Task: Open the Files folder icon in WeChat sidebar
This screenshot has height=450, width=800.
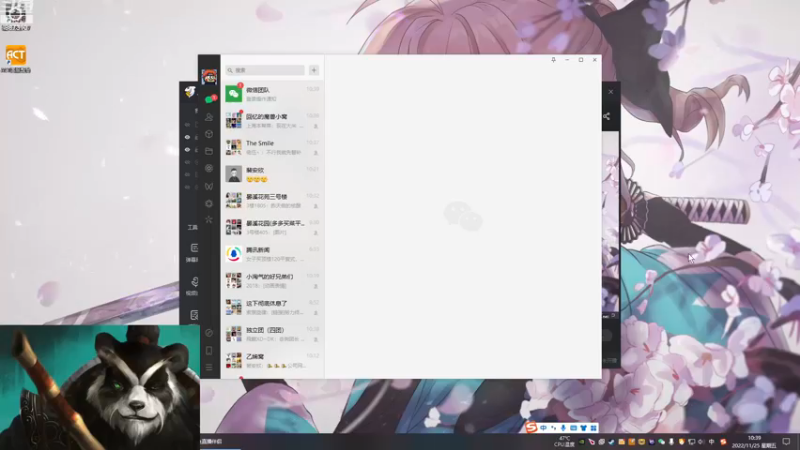Action: tap(209, 151)
